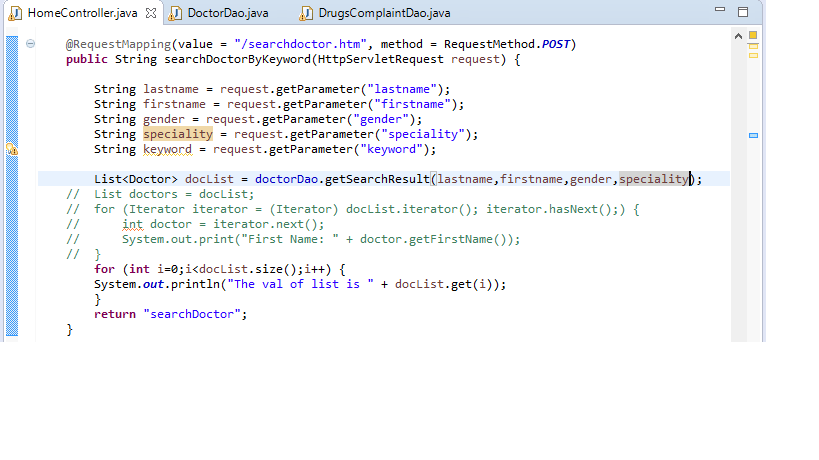Minimize the editor area

tap(720, 9)
